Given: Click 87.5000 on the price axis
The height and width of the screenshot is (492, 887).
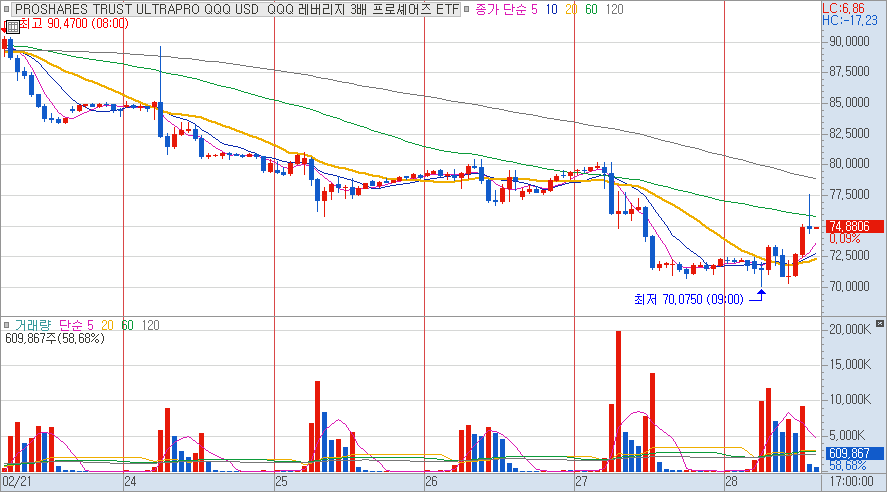Looking at the screenshot, I should (849, 72).
